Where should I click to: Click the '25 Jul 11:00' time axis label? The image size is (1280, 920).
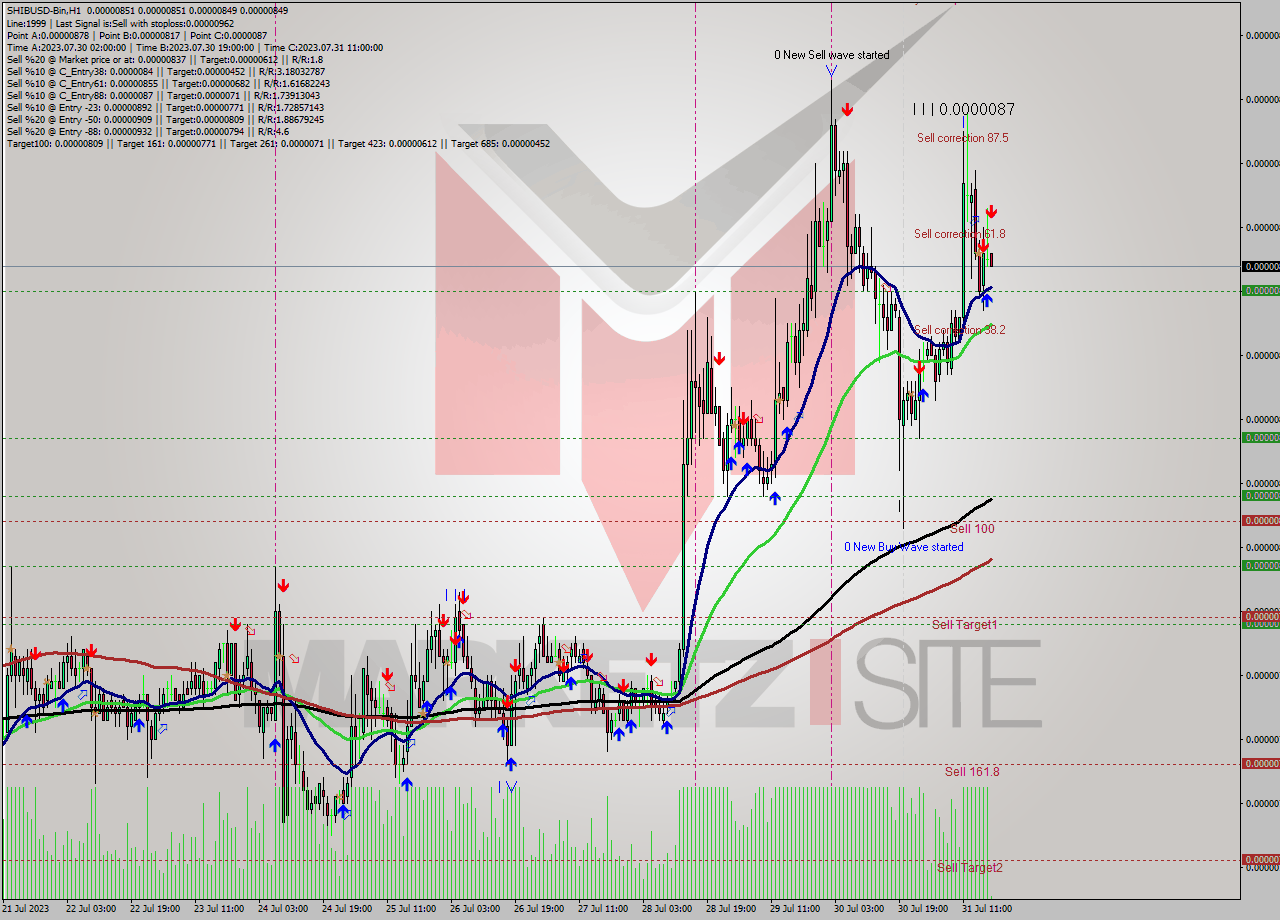[411, 909]
